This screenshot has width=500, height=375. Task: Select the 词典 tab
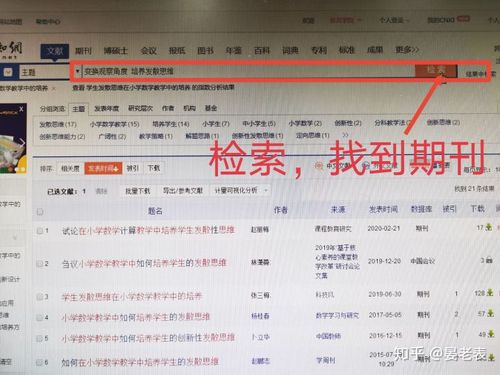[x=290, y=50]
